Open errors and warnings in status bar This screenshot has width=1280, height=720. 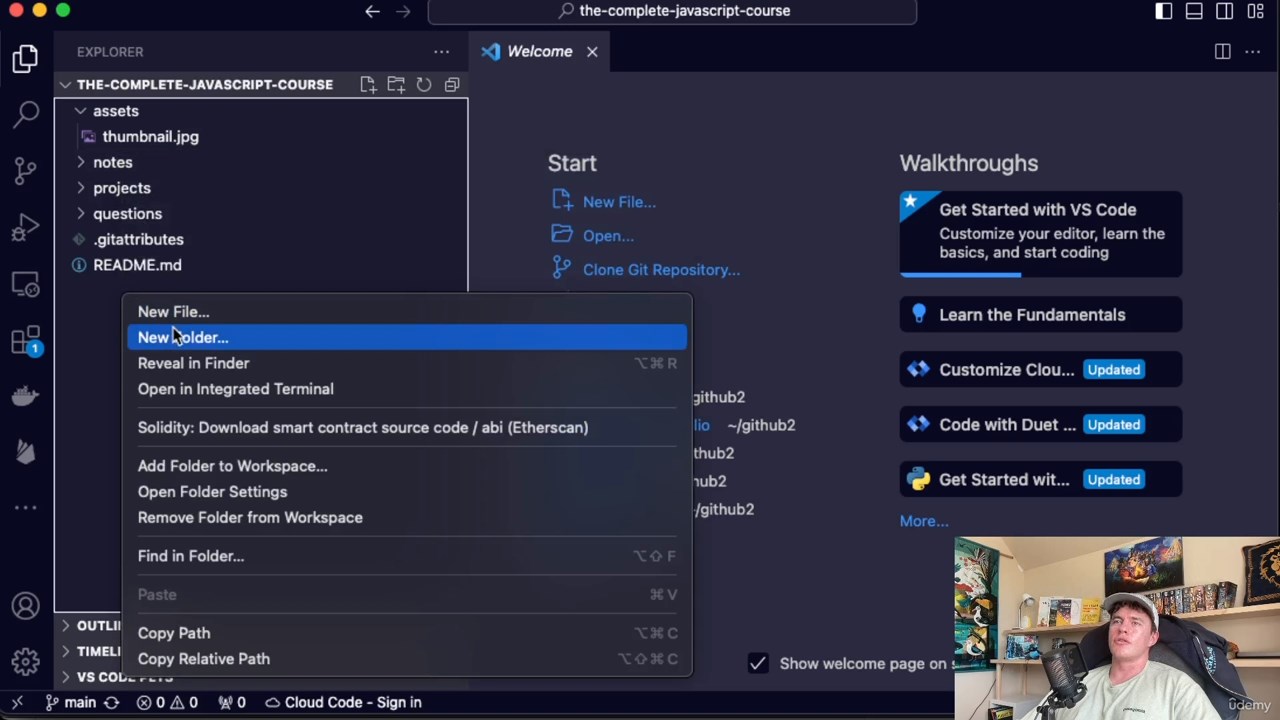click(167, 702)
